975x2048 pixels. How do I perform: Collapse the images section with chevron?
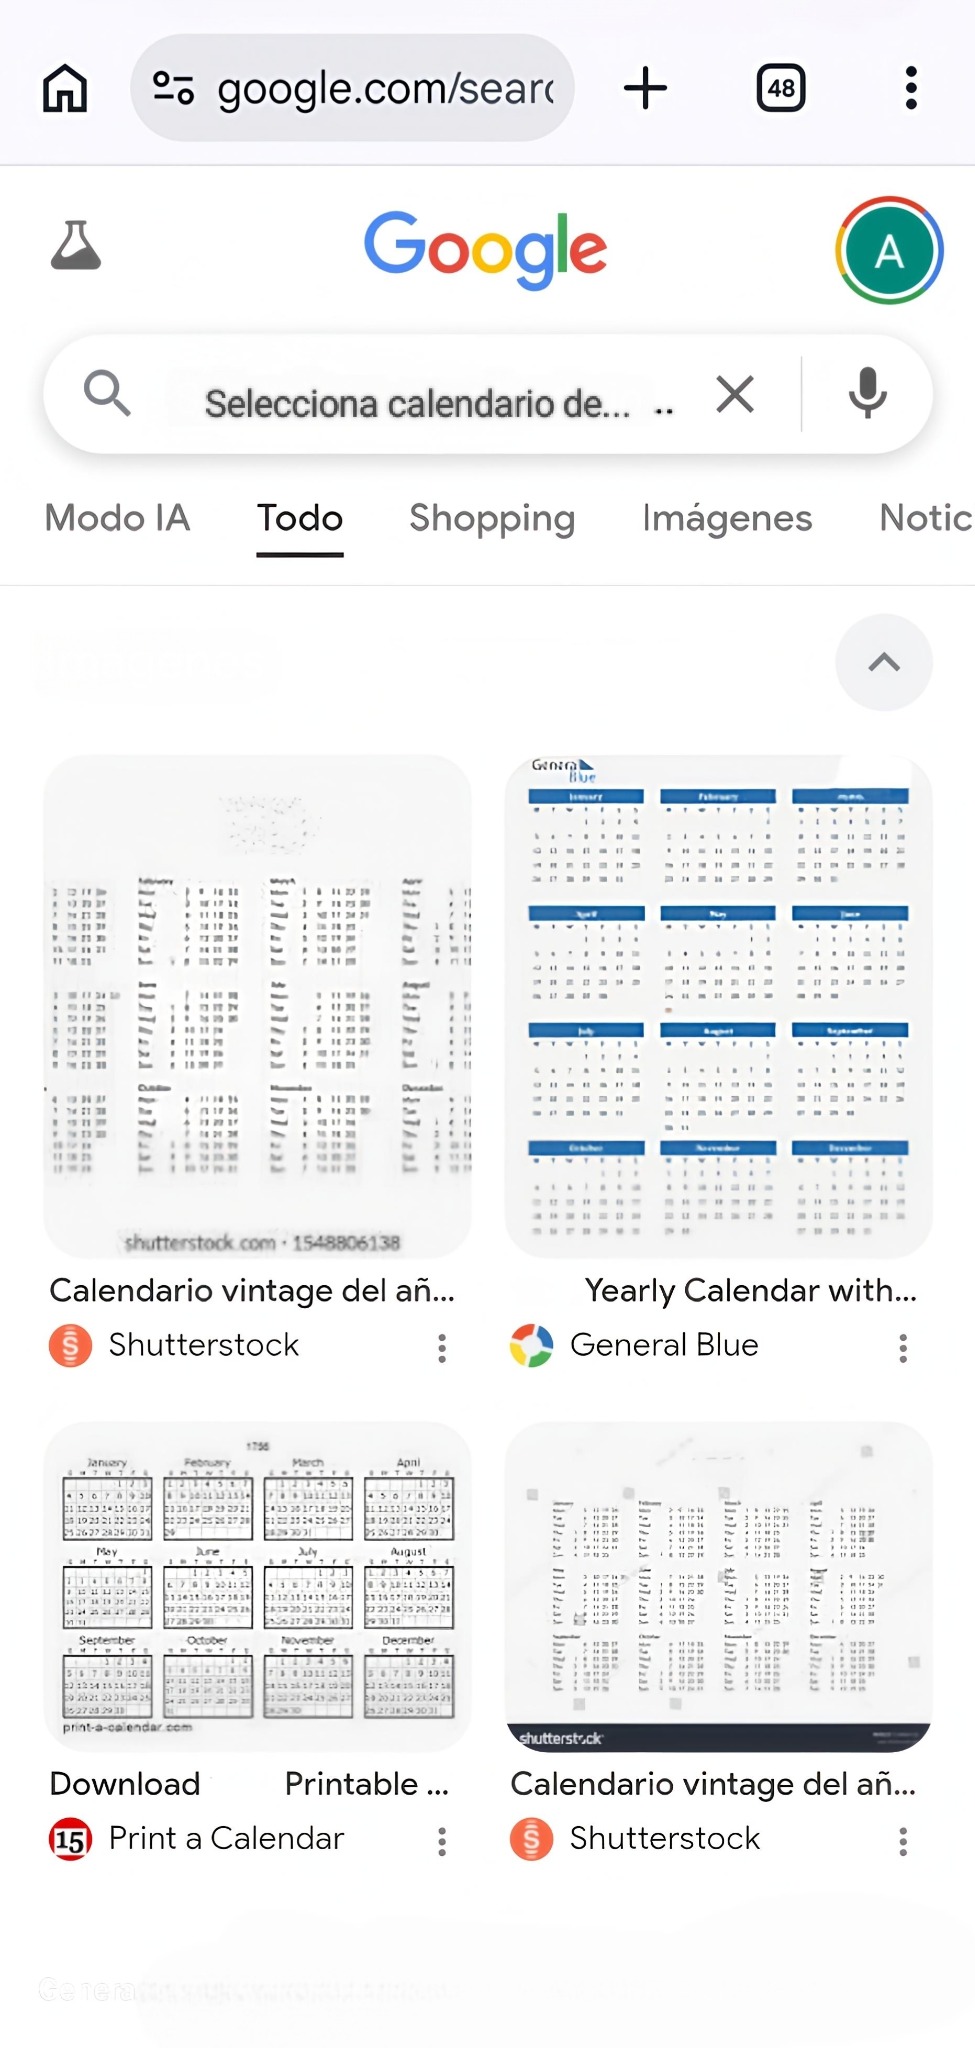(x=884, y=662)
